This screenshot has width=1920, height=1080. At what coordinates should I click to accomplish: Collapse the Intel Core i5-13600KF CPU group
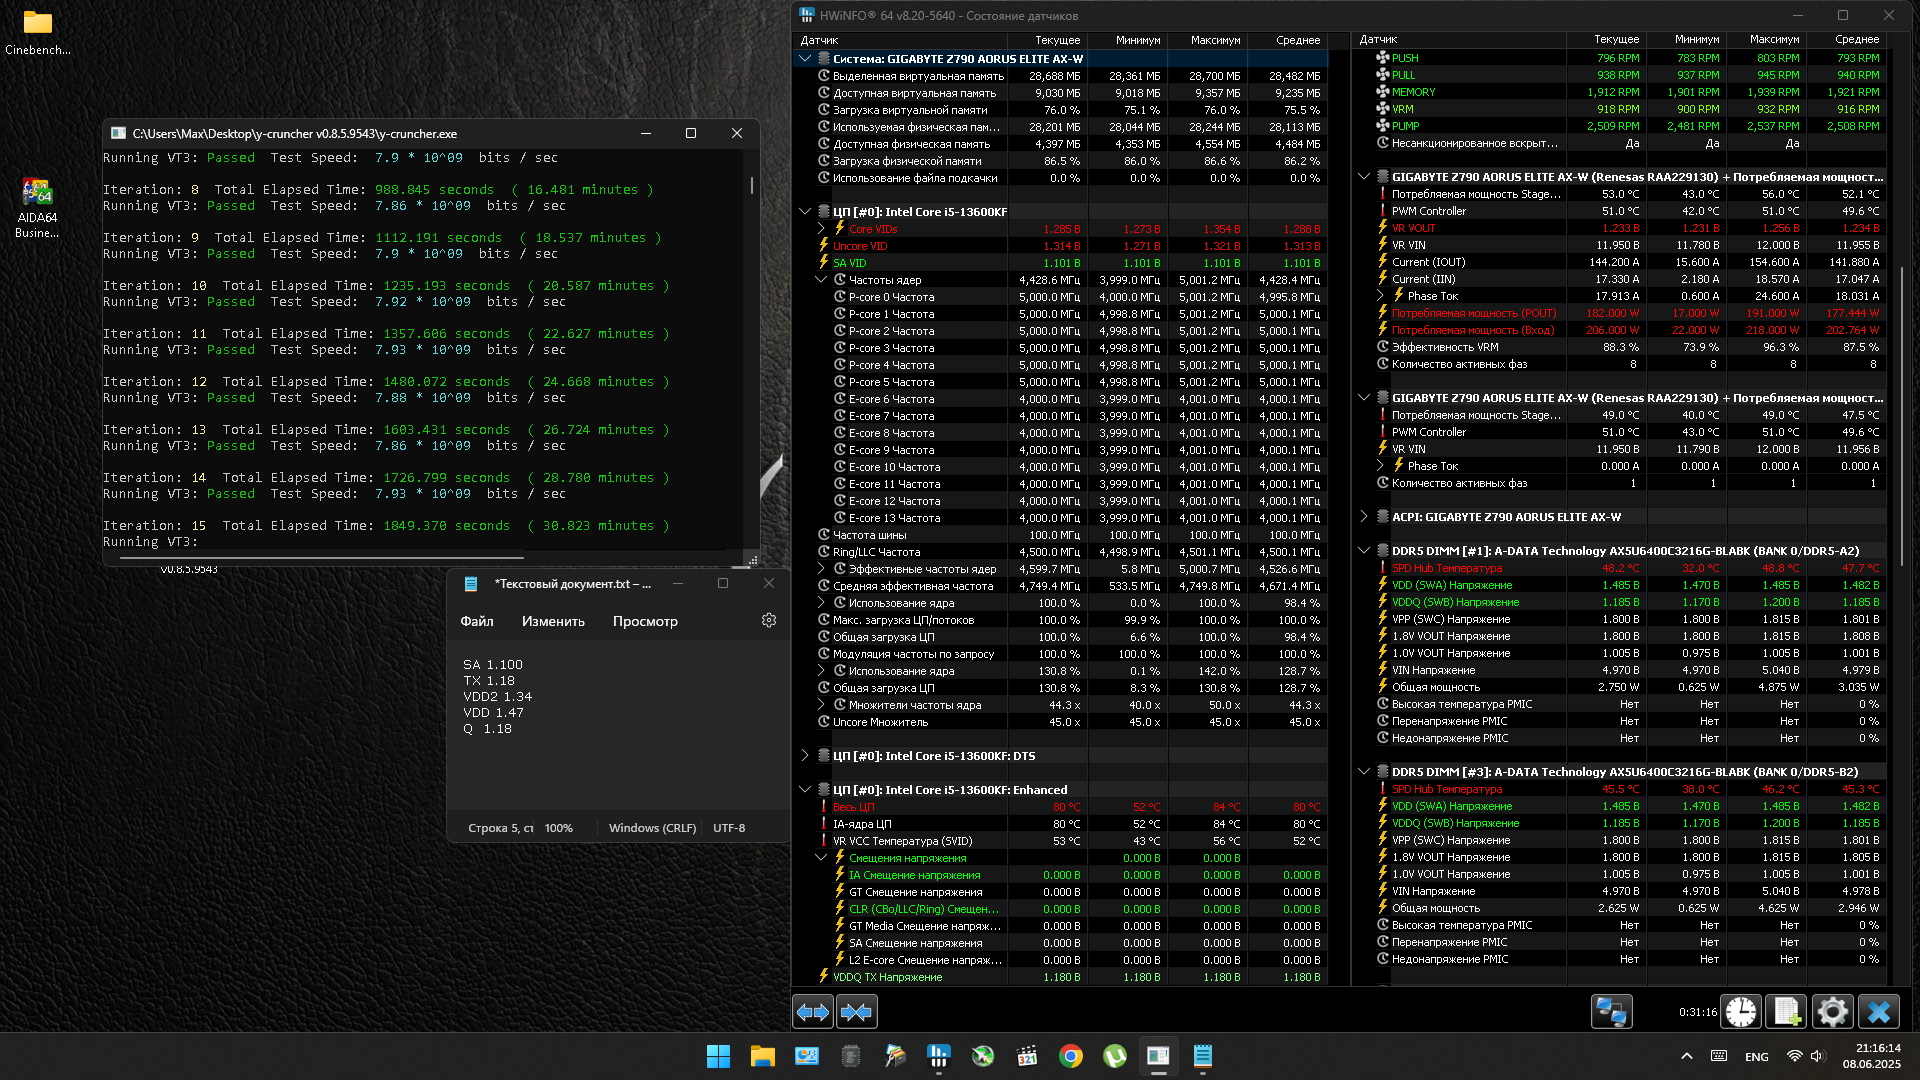click(x=805, y=212)
